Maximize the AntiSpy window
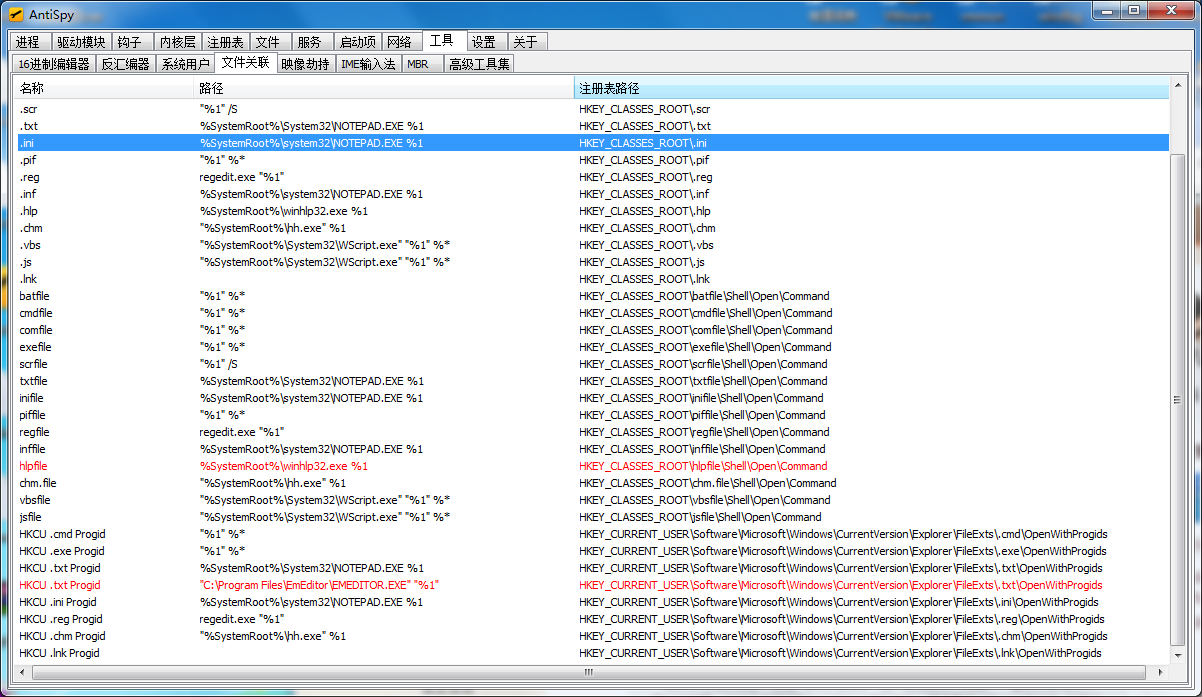 tap(1133, 10)
